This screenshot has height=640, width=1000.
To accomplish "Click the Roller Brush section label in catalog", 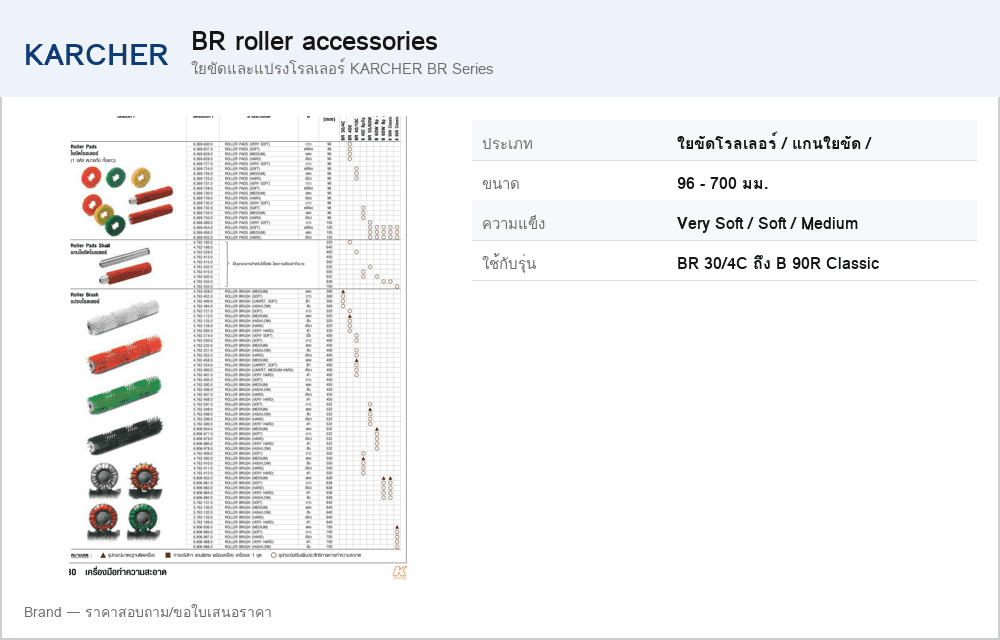I will 85,295.
